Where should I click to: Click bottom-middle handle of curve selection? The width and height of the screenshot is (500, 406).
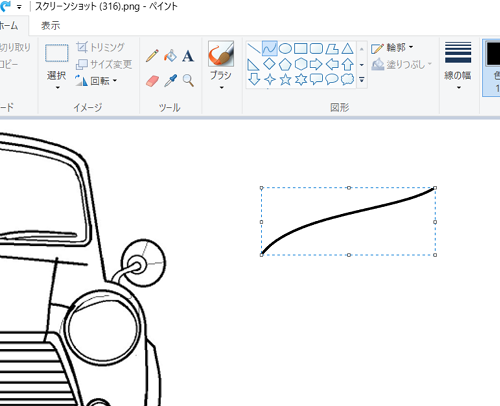pos(349,255)
